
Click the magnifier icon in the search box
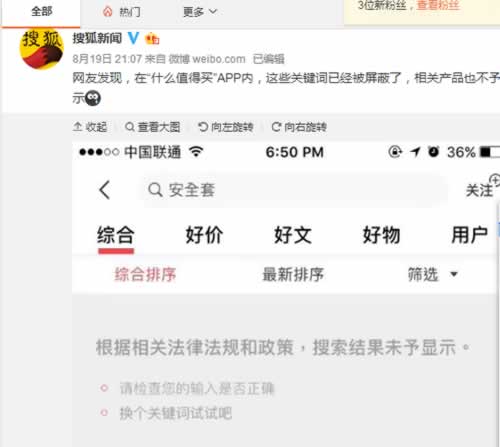pyautogui.click(x=155, y=190)
